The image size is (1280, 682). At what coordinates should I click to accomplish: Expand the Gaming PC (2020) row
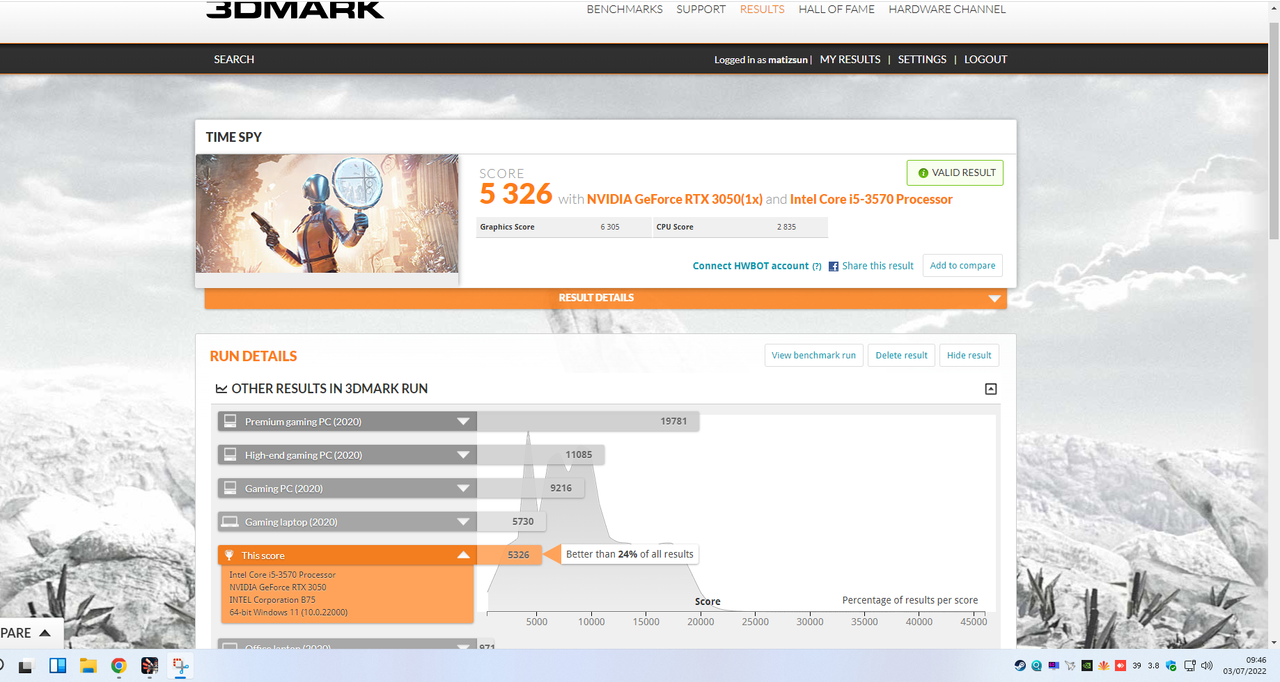463,488
